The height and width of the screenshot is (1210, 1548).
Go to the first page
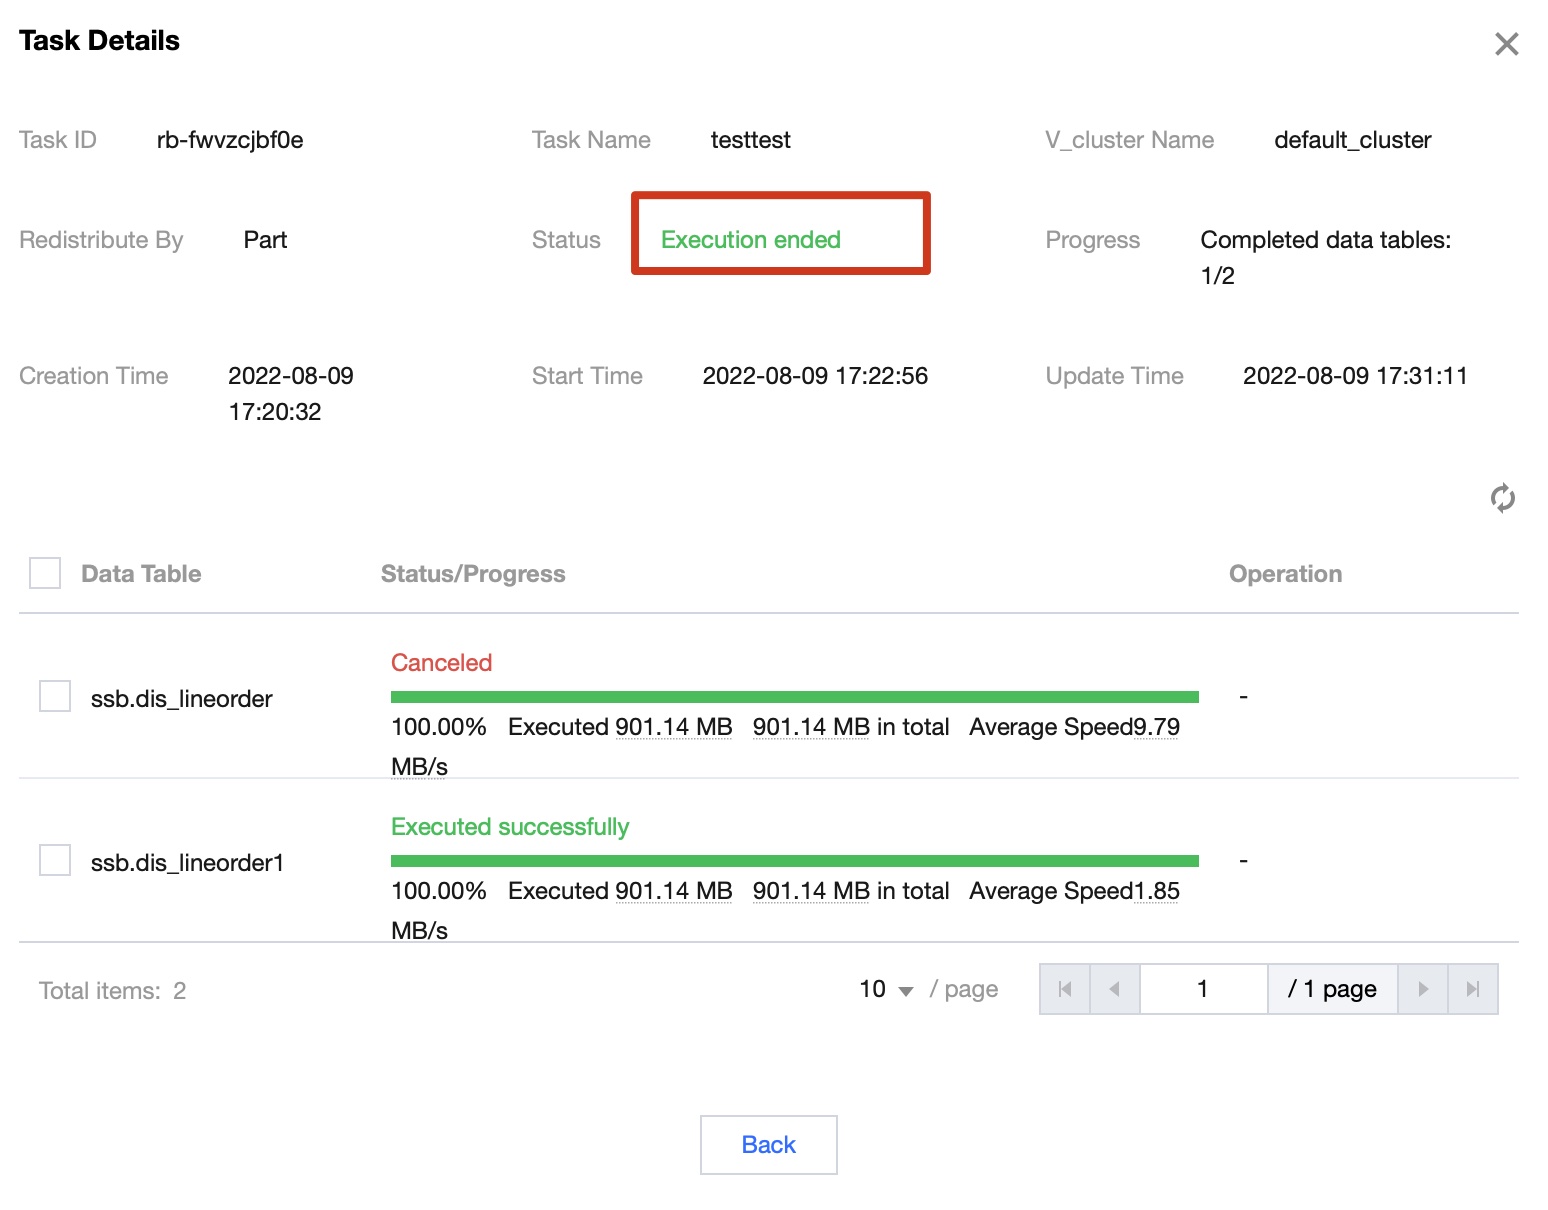click(x=1065, y=989)
